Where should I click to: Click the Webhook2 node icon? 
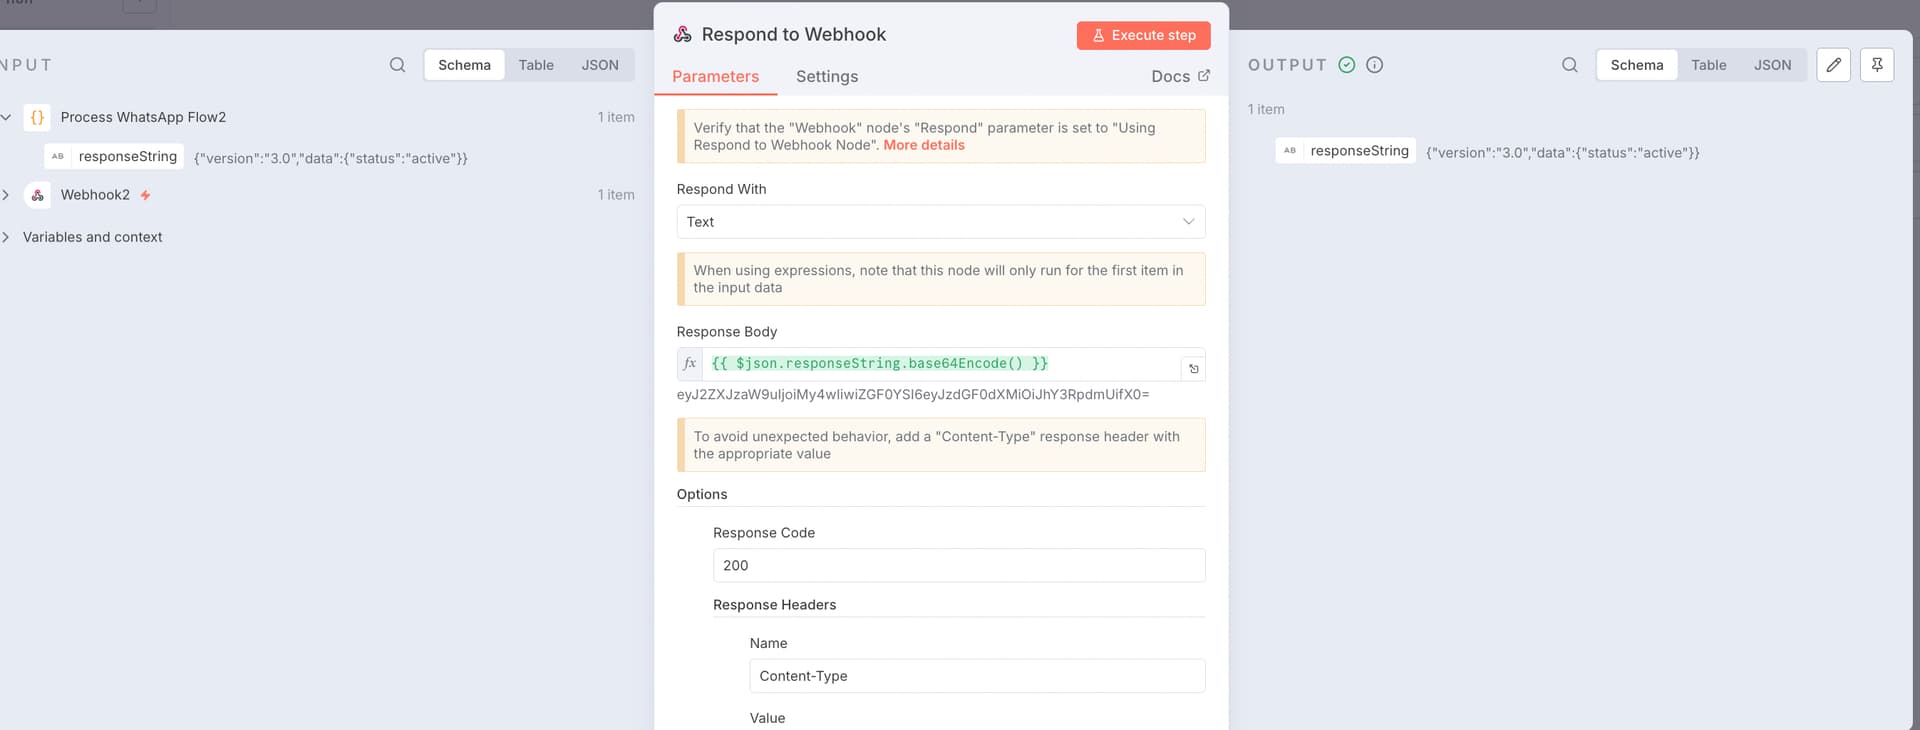tap(37, 195)
